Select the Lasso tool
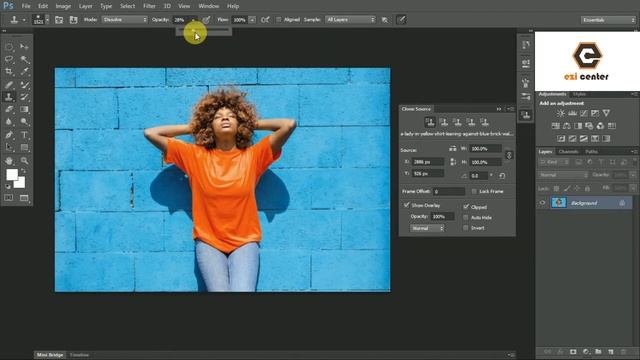The image size is (640, 360). [x=9, y=60]
